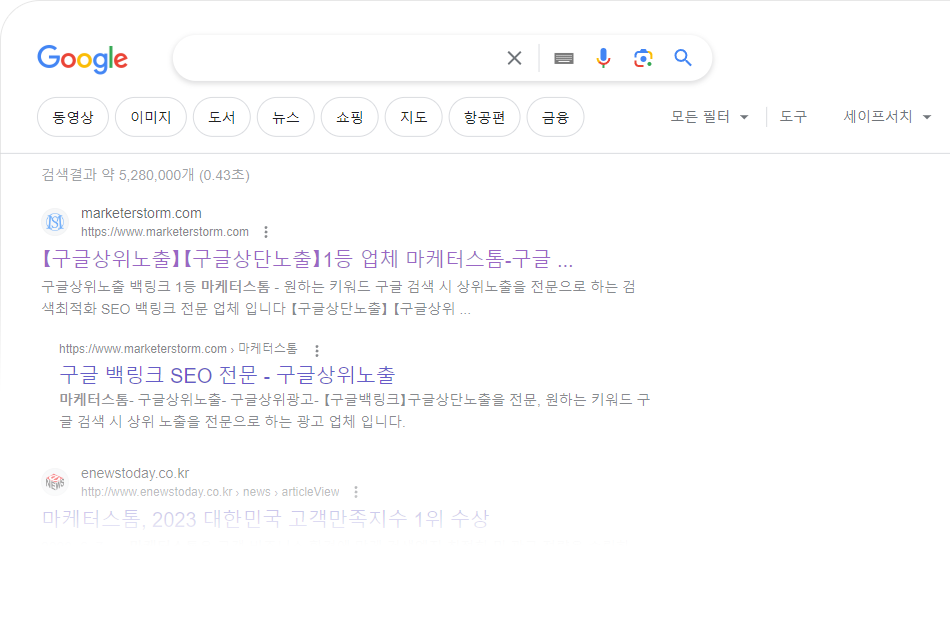950x640 pixels.
Task: Click the snippet starting 마케터스톰- 구글상위노출- 구글상위광고
Action: [x=354, y=410]
